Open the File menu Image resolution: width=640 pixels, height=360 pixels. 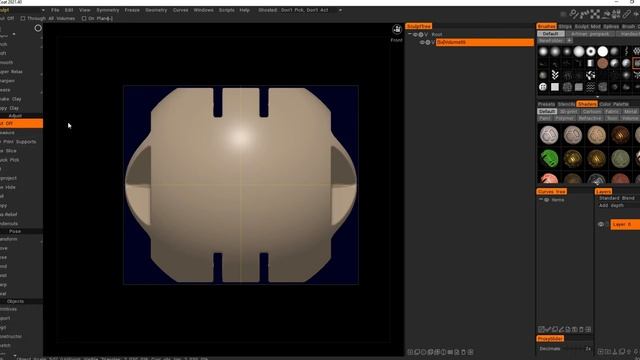(55, 10)
